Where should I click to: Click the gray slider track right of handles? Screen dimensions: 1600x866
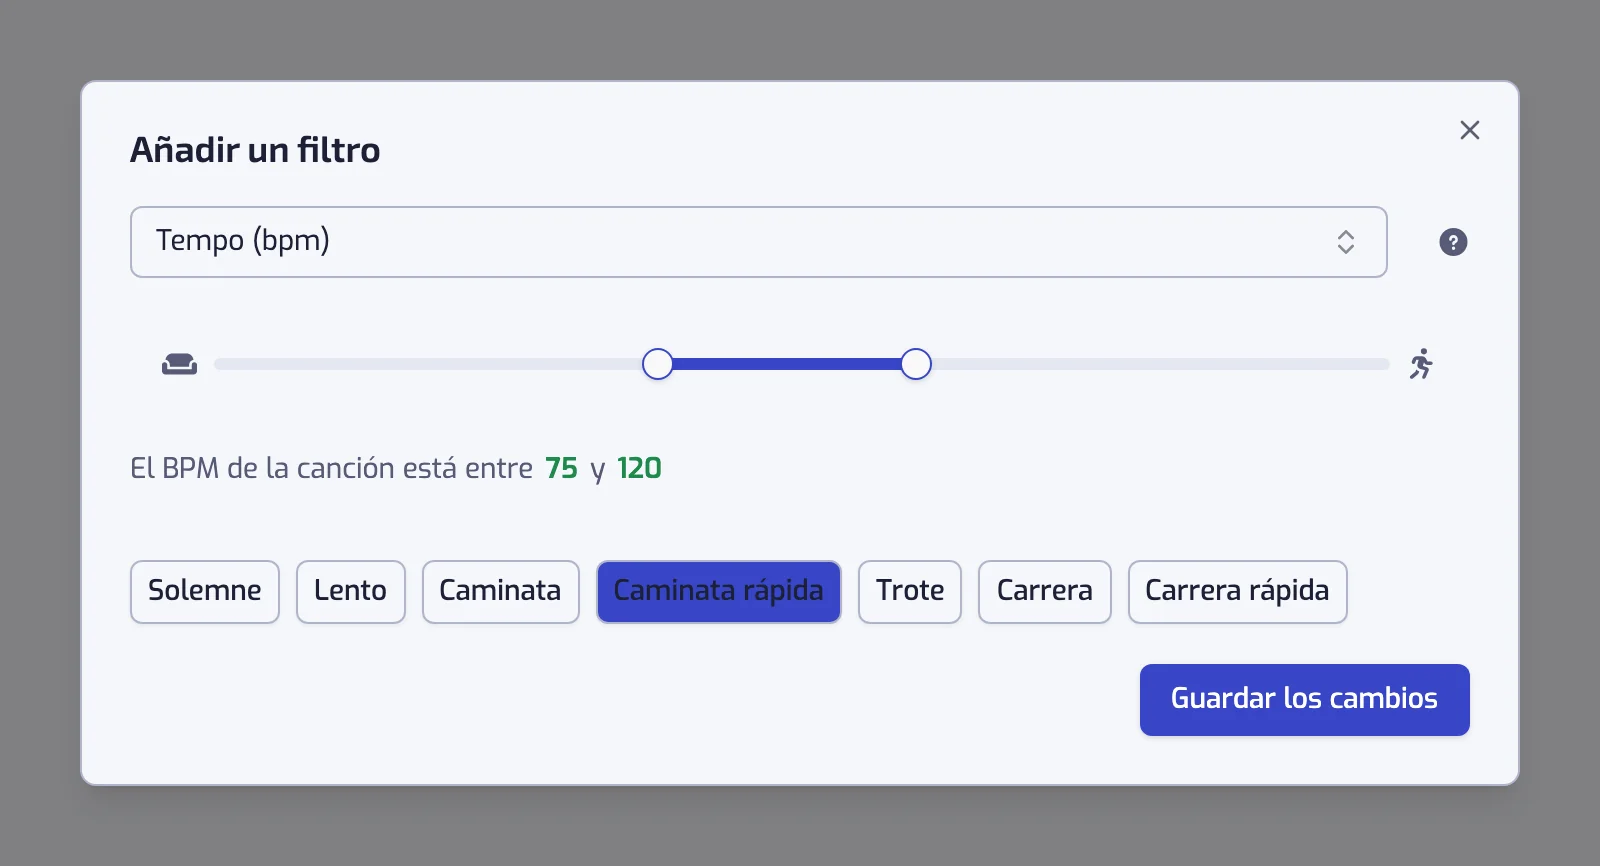(1160, 364)
